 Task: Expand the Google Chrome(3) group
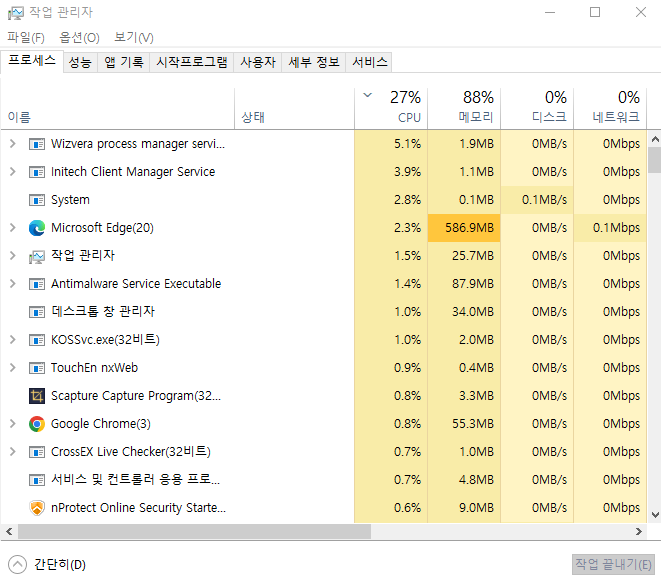point(13,424)
